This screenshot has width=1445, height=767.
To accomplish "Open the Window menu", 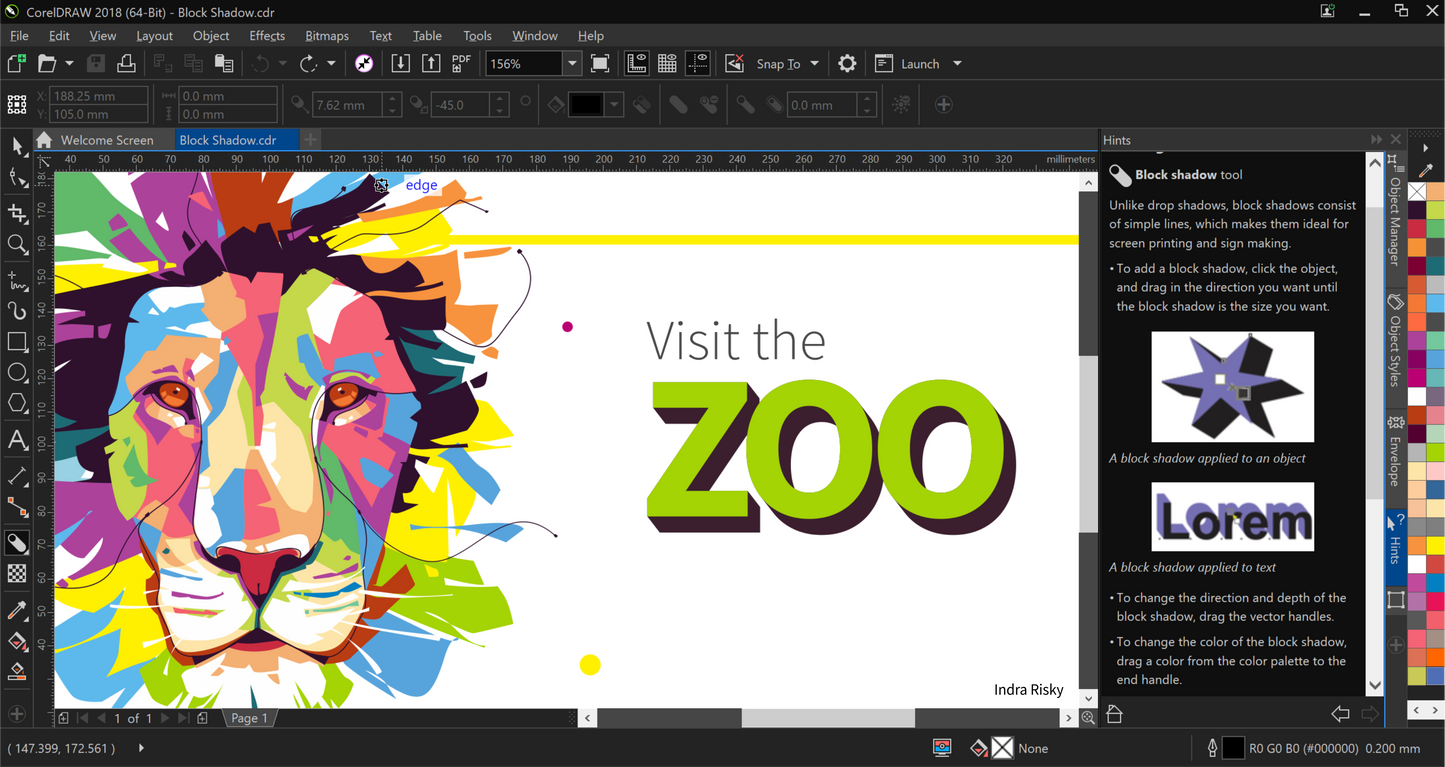I will pos(535,35).
